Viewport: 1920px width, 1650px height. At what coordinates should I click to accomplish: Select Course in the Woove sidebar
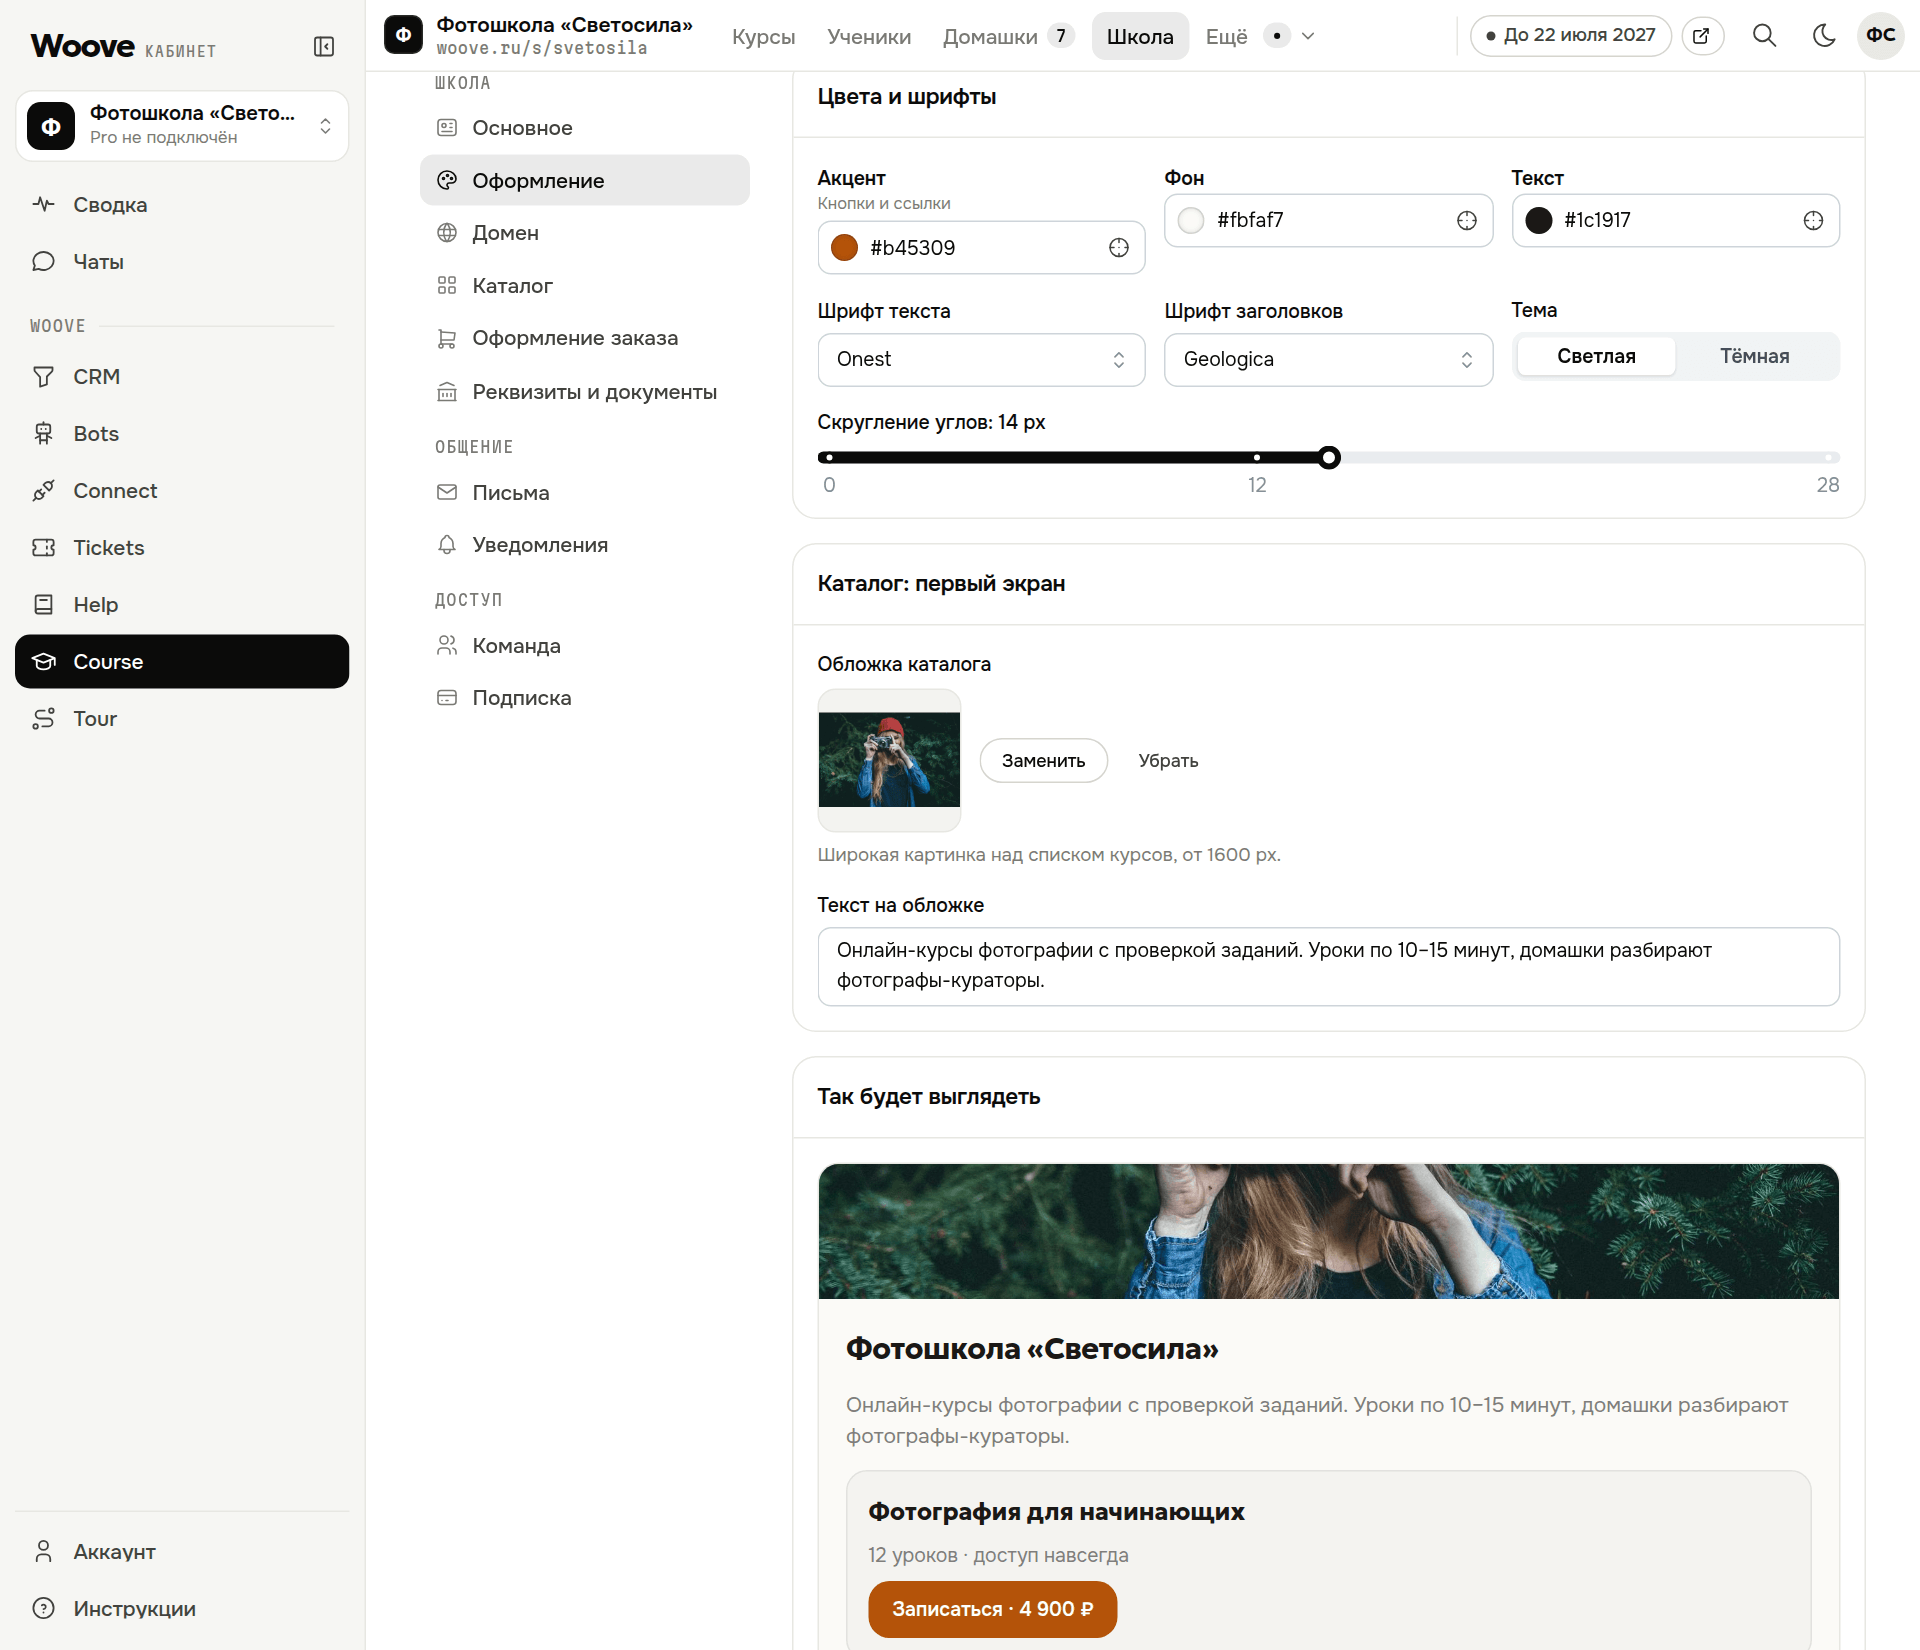(x=182, y=662)
